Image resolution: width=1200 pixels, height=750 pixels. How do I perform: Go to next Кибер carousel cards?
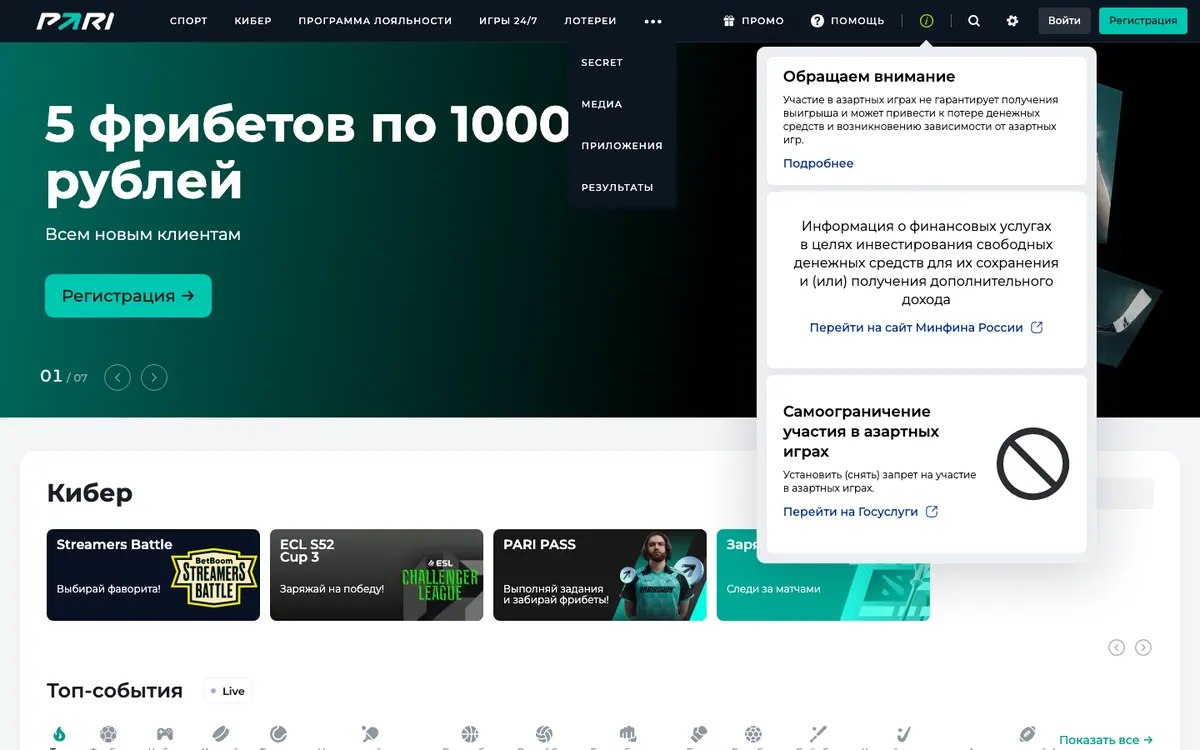[1143, 647]
